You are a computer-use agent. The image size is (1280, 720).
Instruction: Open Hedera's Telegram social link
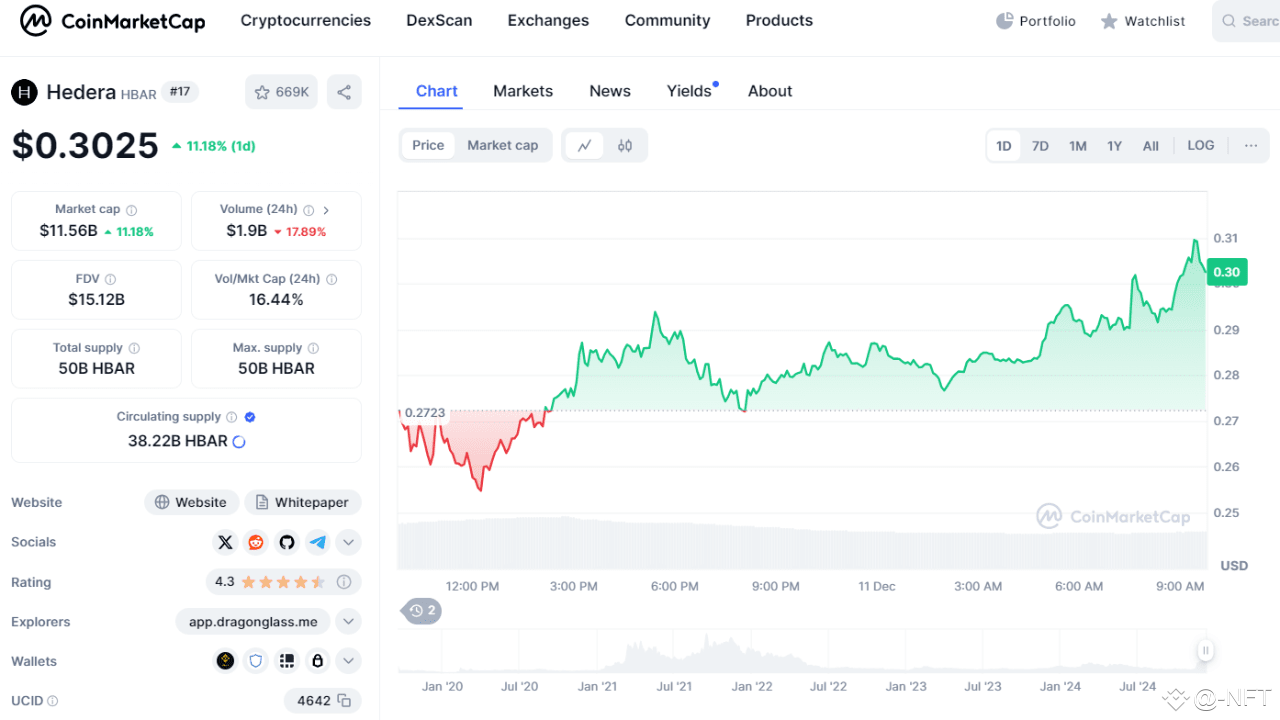318,542
